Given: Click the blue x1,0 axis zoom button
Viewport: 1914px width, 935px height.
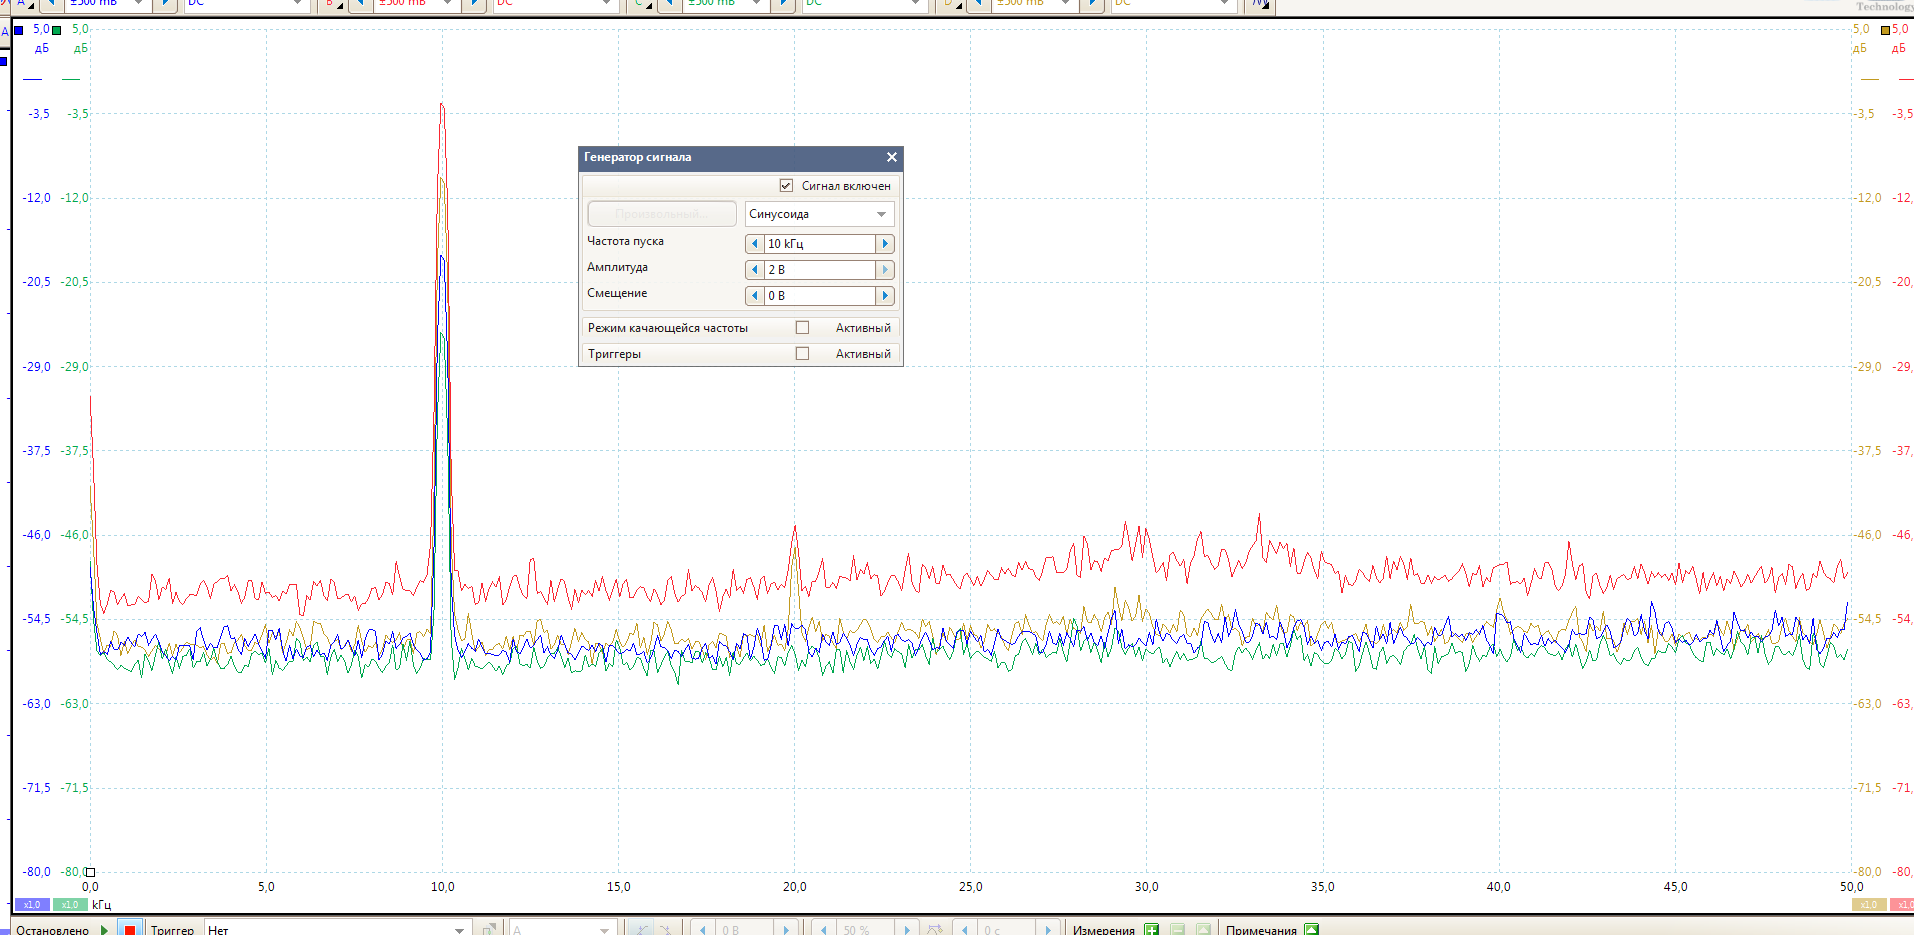Looking at the screenshot, I should (x=32, y=904).
